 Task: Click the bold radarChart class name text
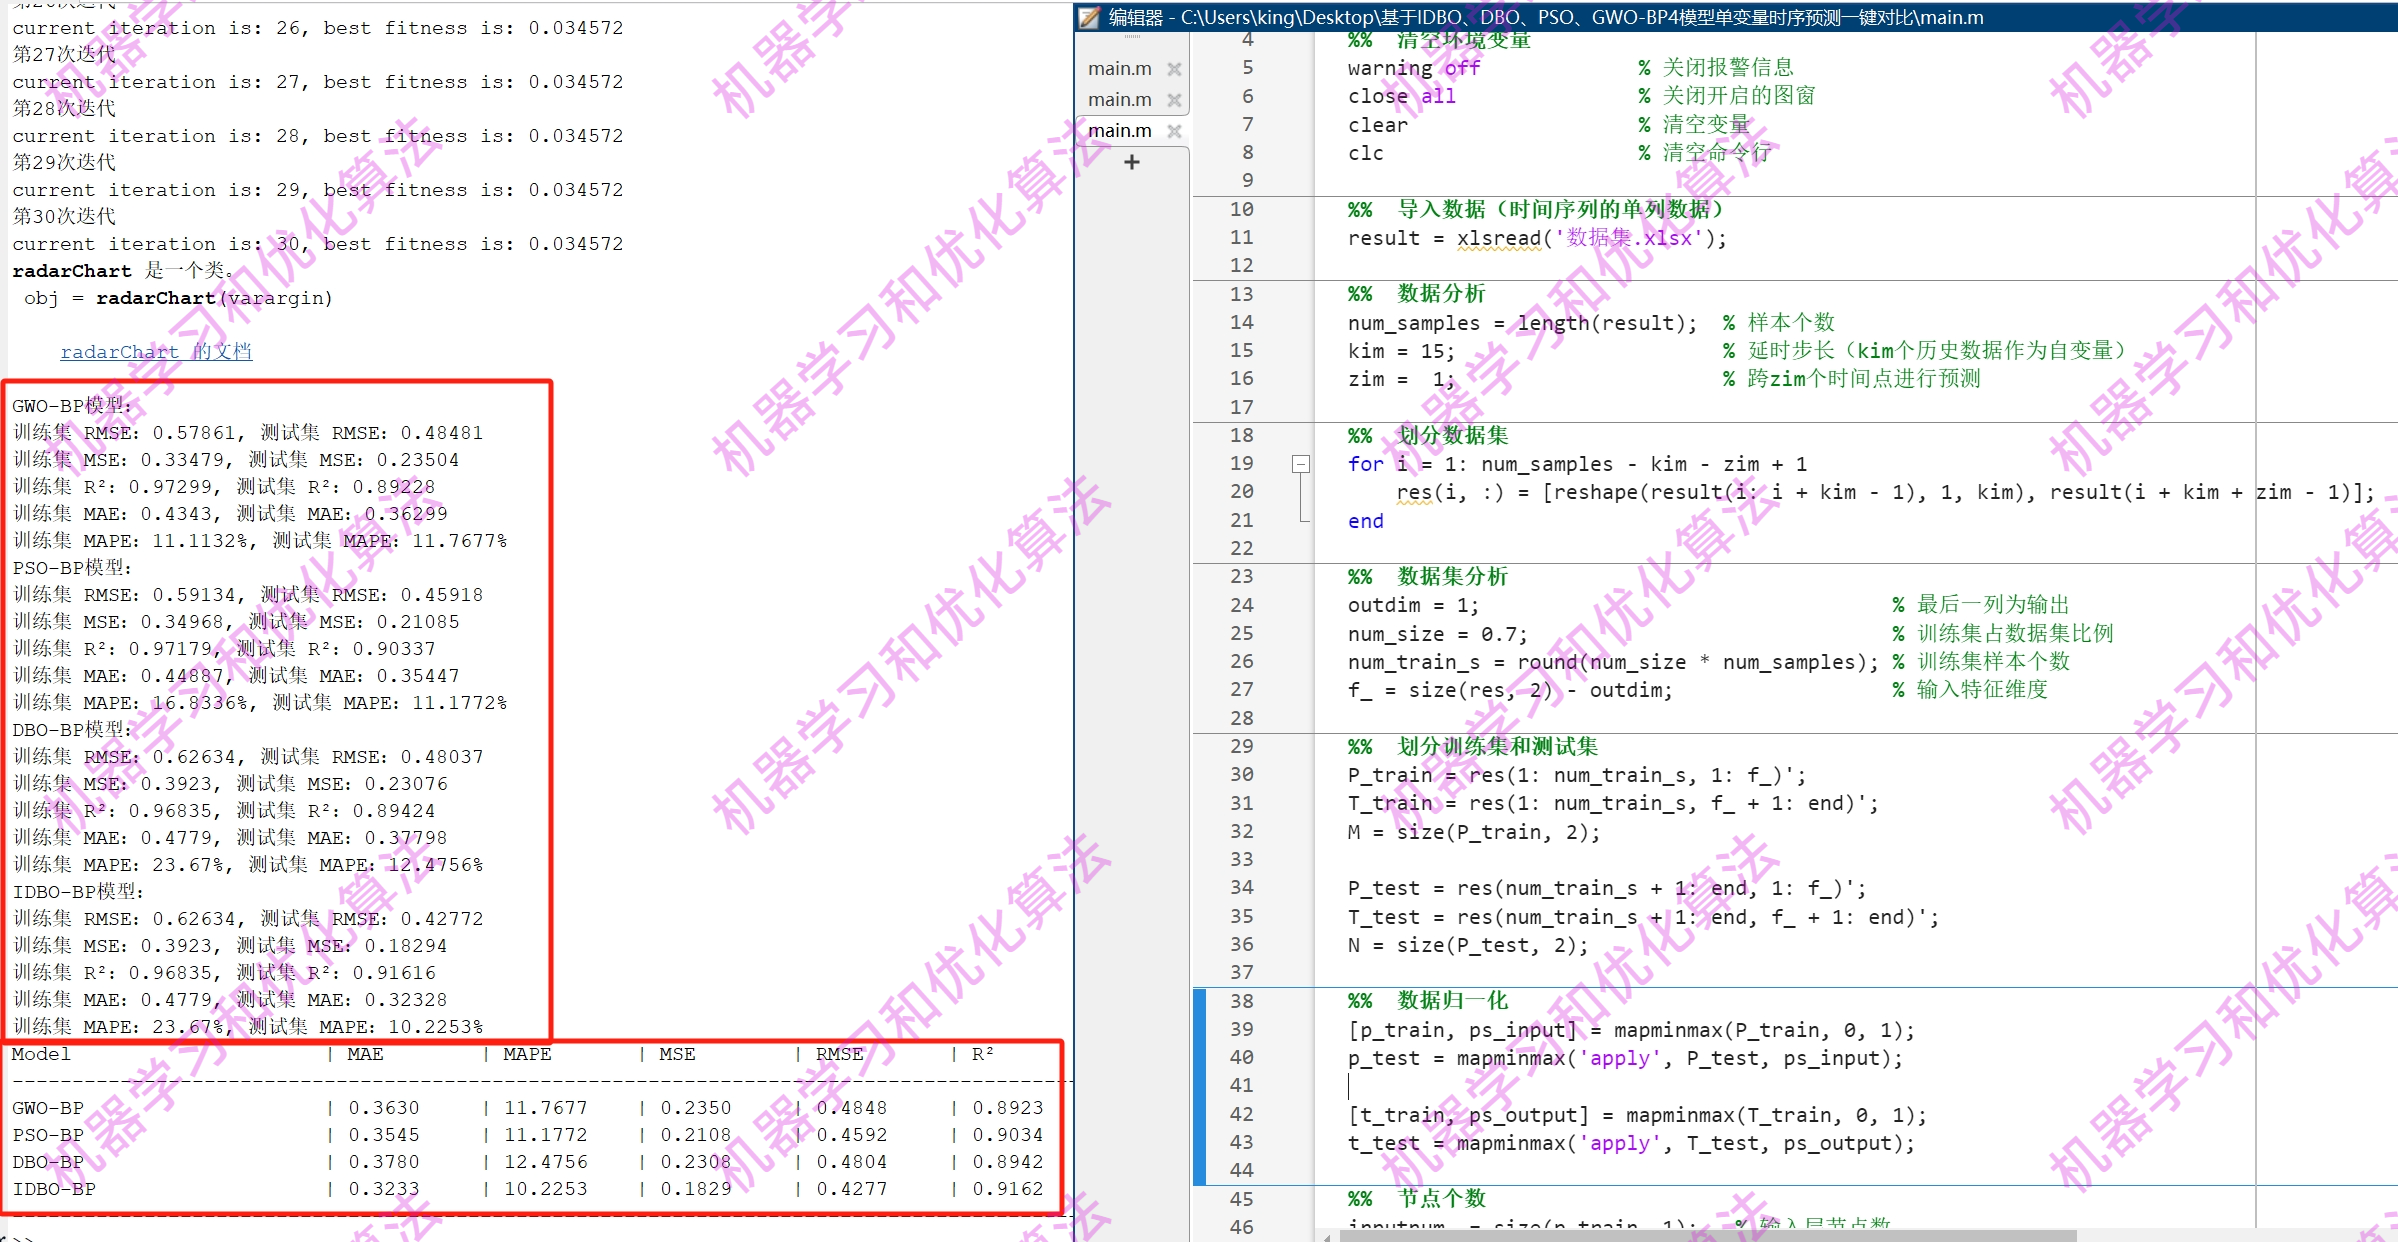pyautogui.click(x=72, y=271)
